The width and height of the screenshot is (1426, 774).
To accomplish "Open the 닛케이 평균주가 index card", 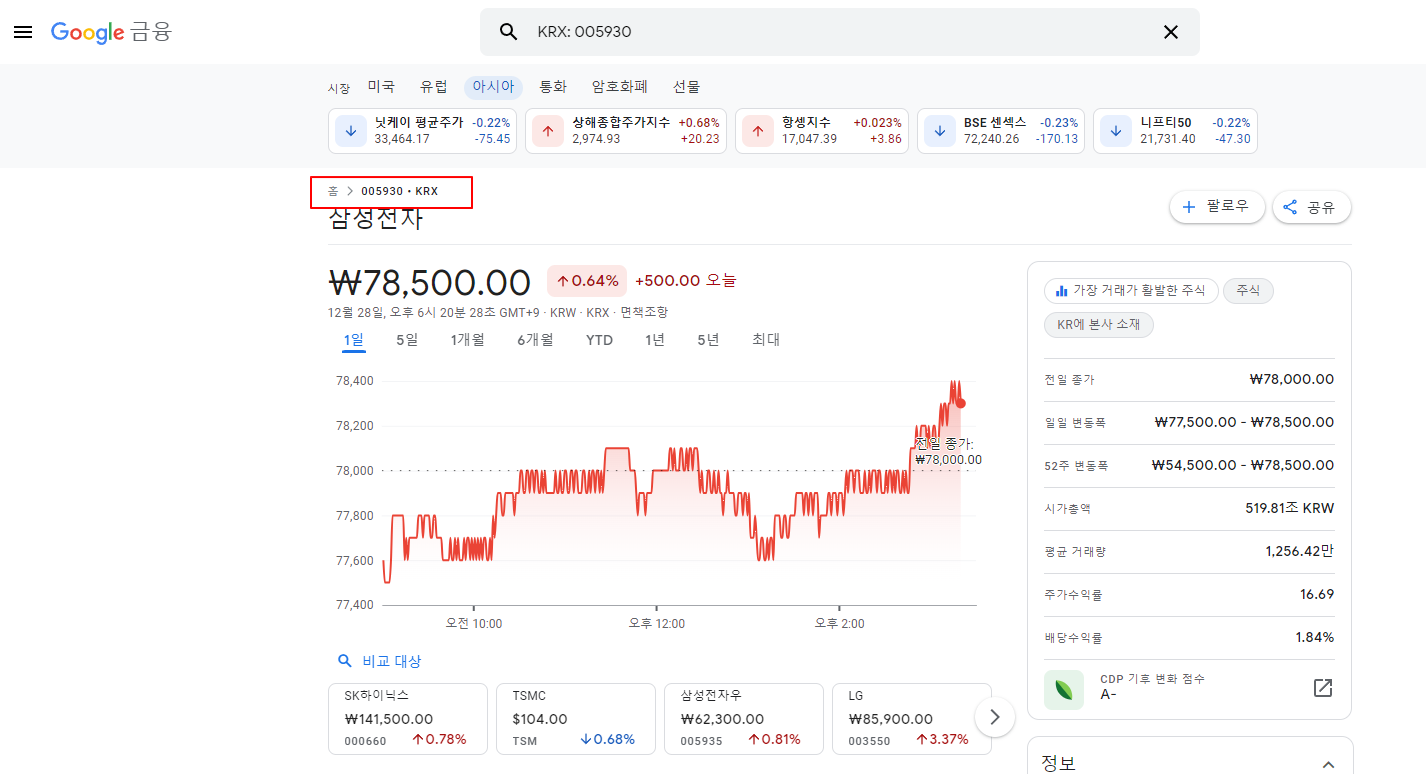I will [423, 131].
